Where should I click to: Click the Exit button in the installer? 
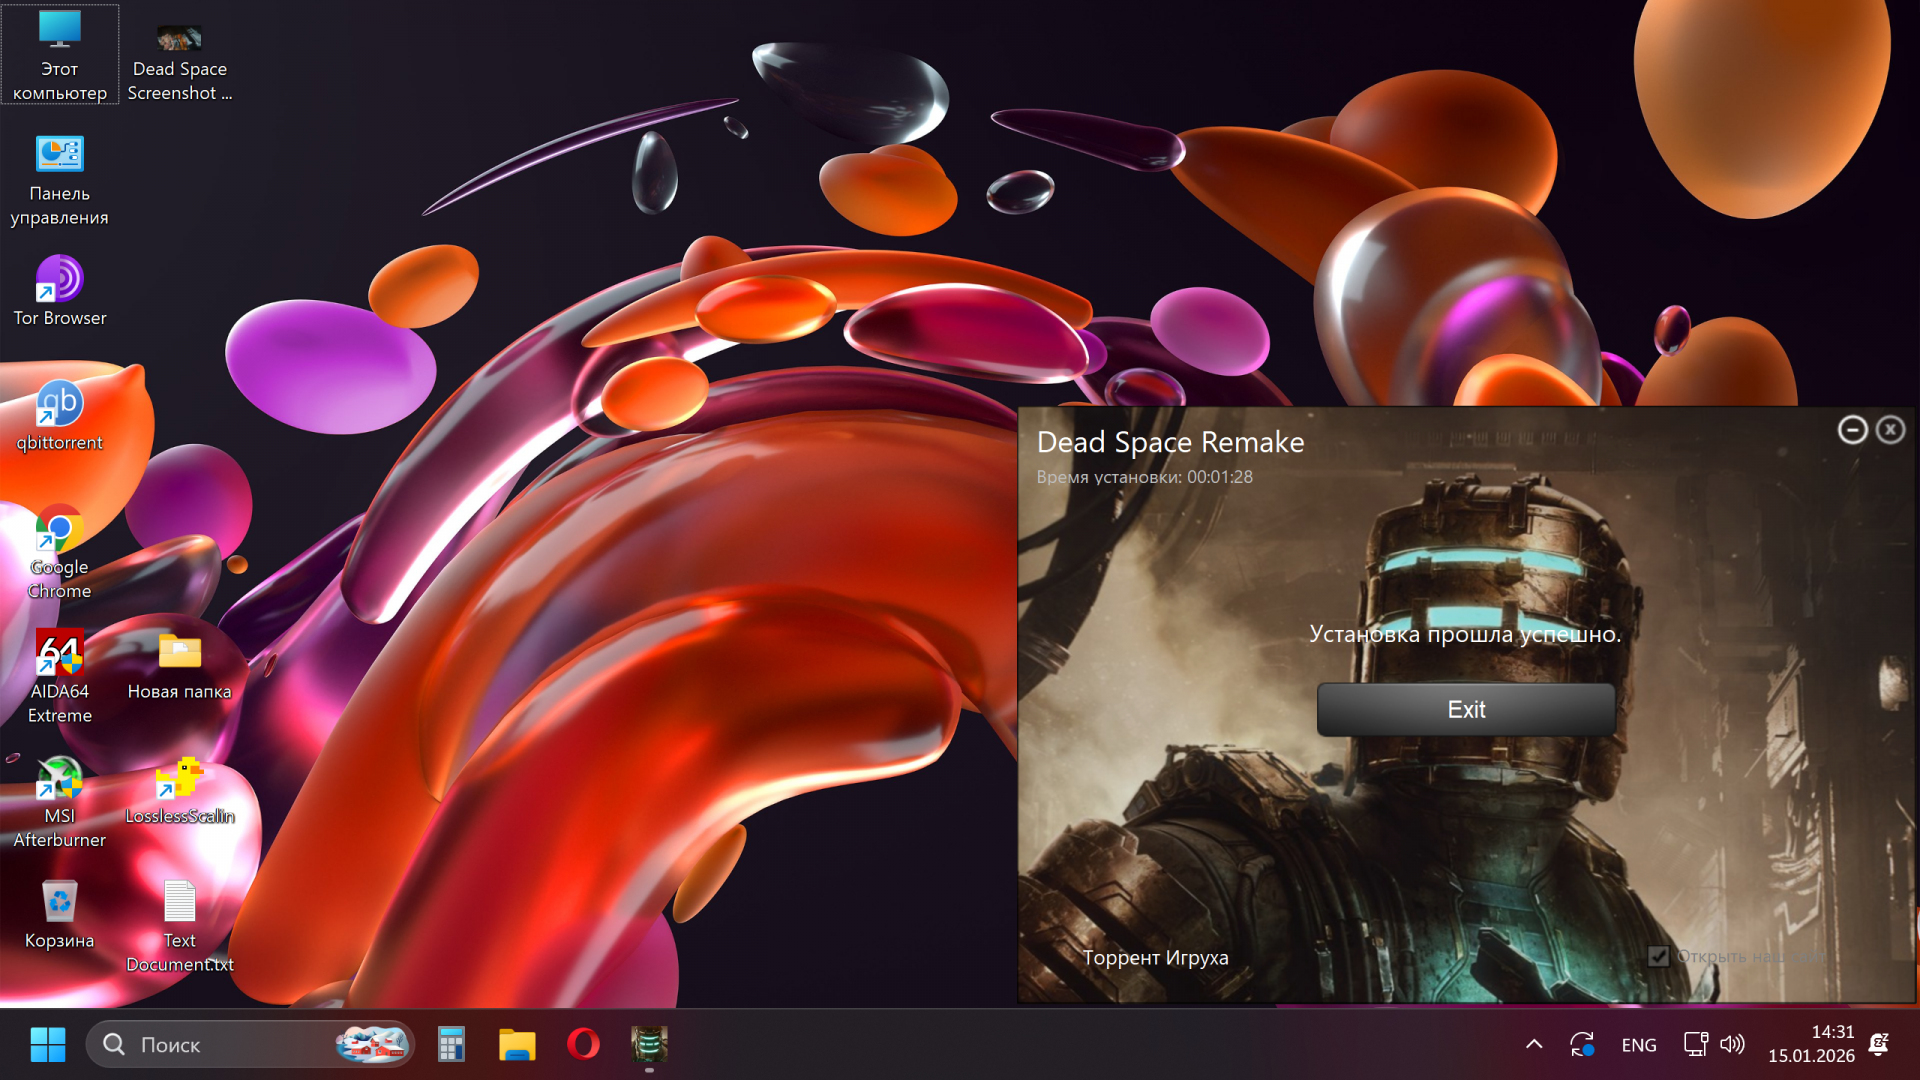tap(1465, 710)
